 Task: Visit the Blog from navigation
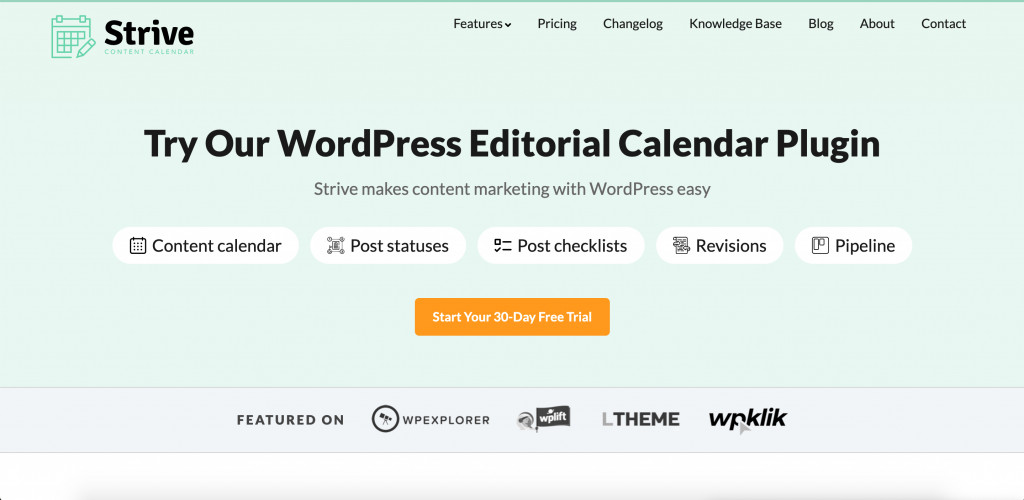821,23
